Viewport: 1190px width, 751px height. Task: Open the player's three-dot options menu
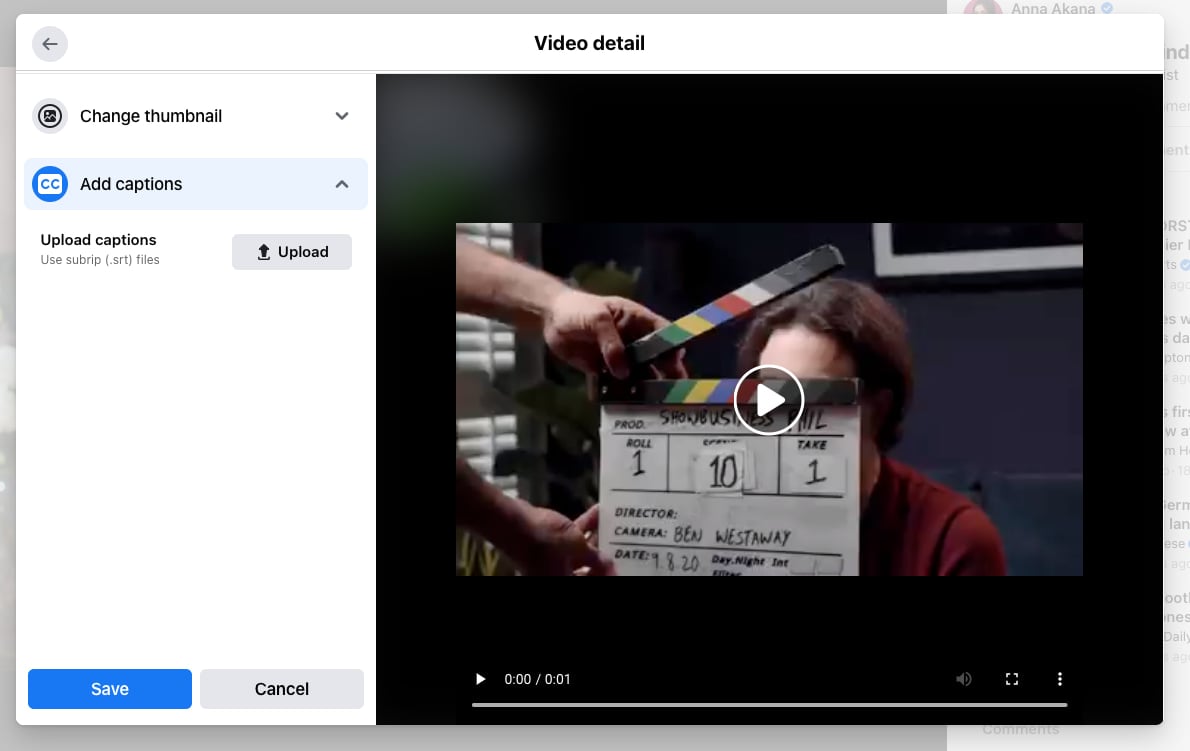coord(1060,679)
